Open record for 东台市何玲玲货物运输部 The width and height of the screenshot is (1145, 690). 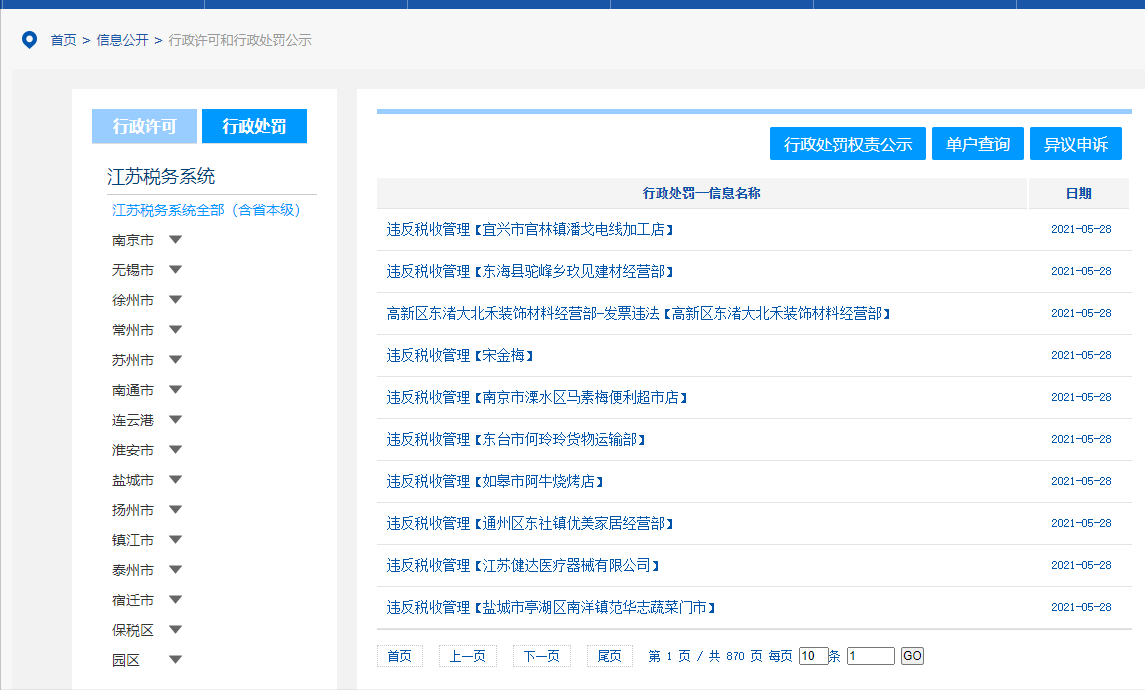(516, 440)
